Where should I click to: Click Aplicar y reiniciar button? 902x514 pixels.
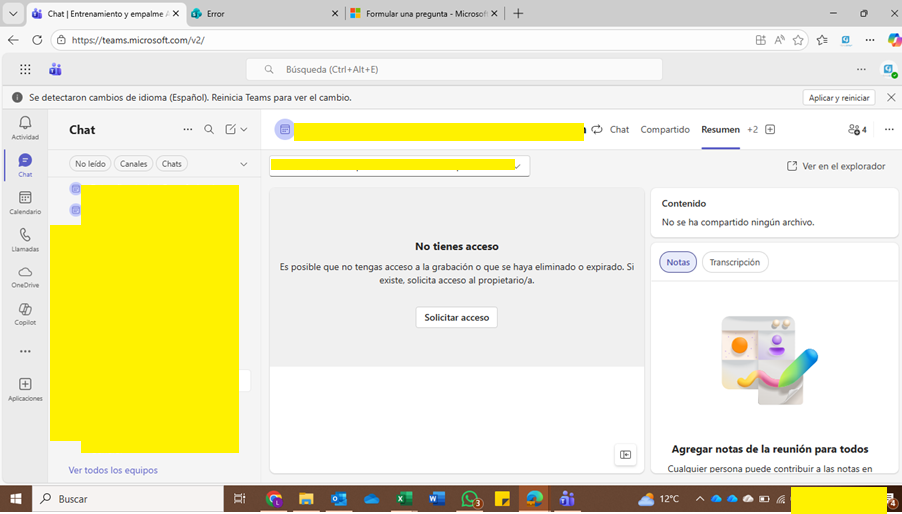839,98
